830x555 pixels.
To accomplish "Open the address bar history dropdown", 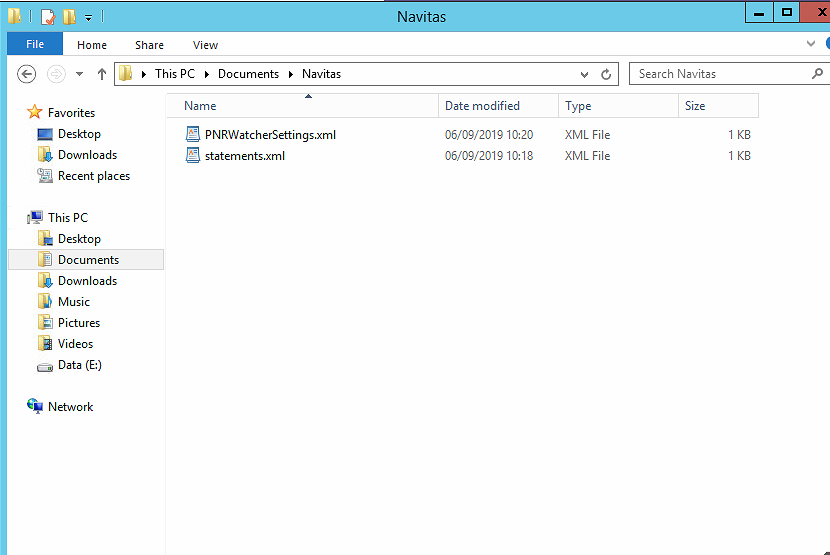I will point(584,74).
